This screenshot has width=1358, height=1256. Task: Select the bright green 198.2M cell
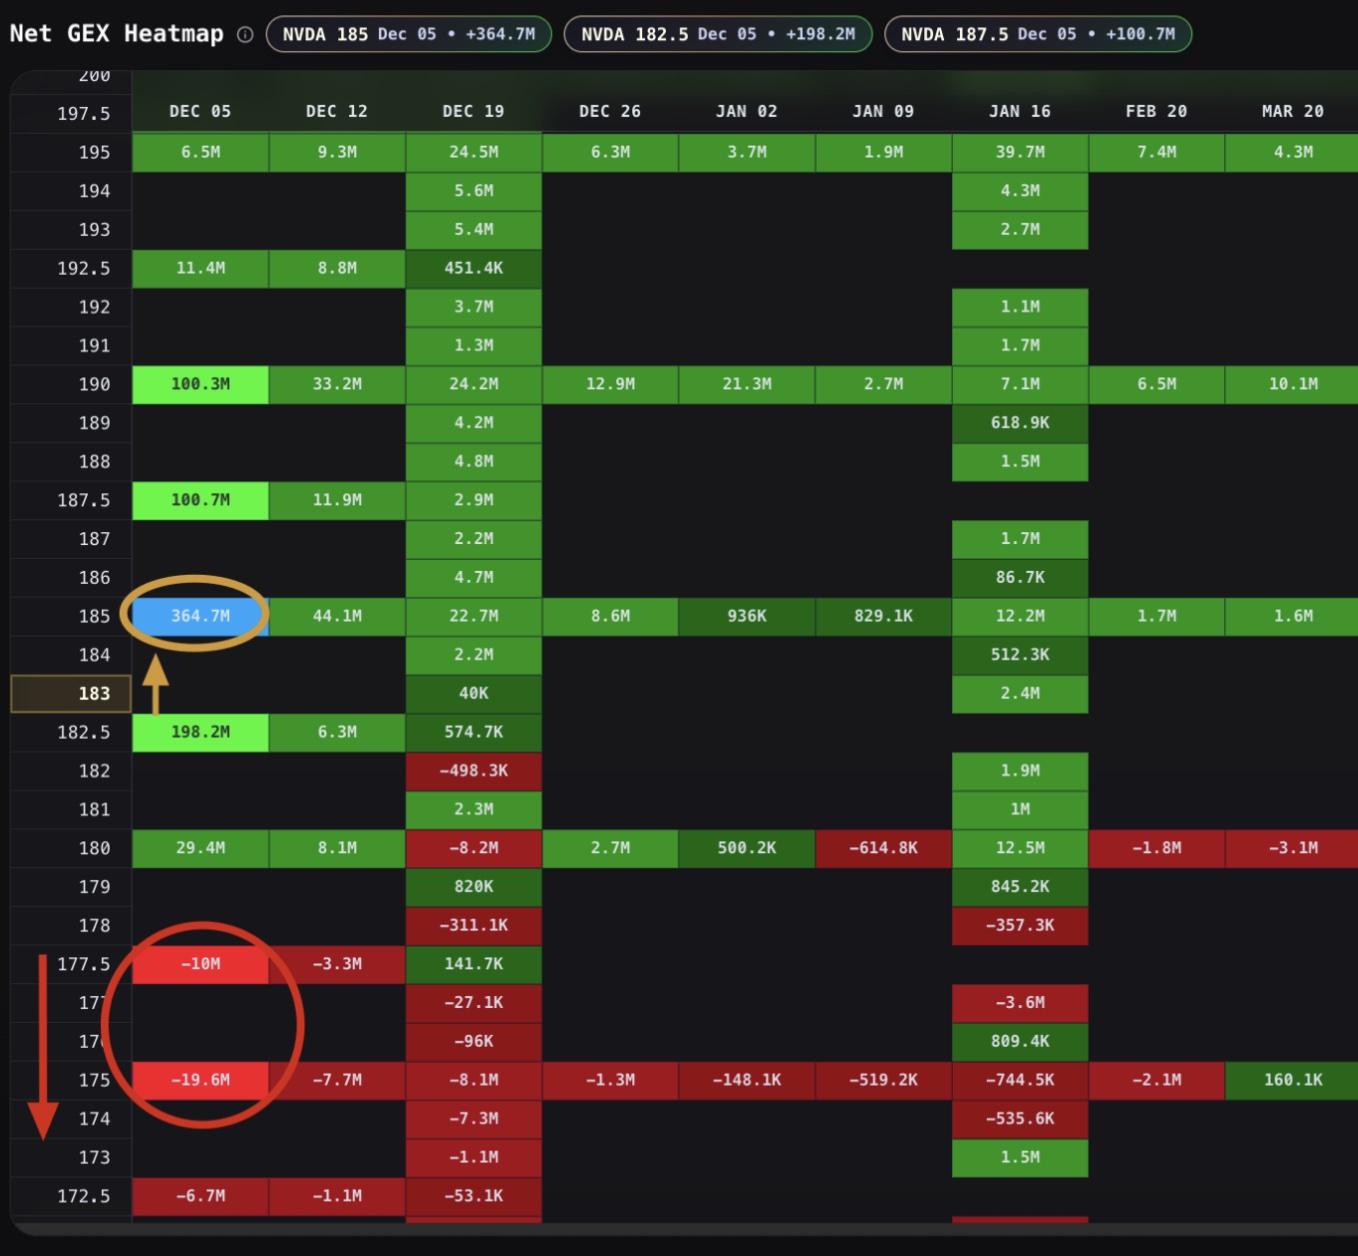point(200,732)
